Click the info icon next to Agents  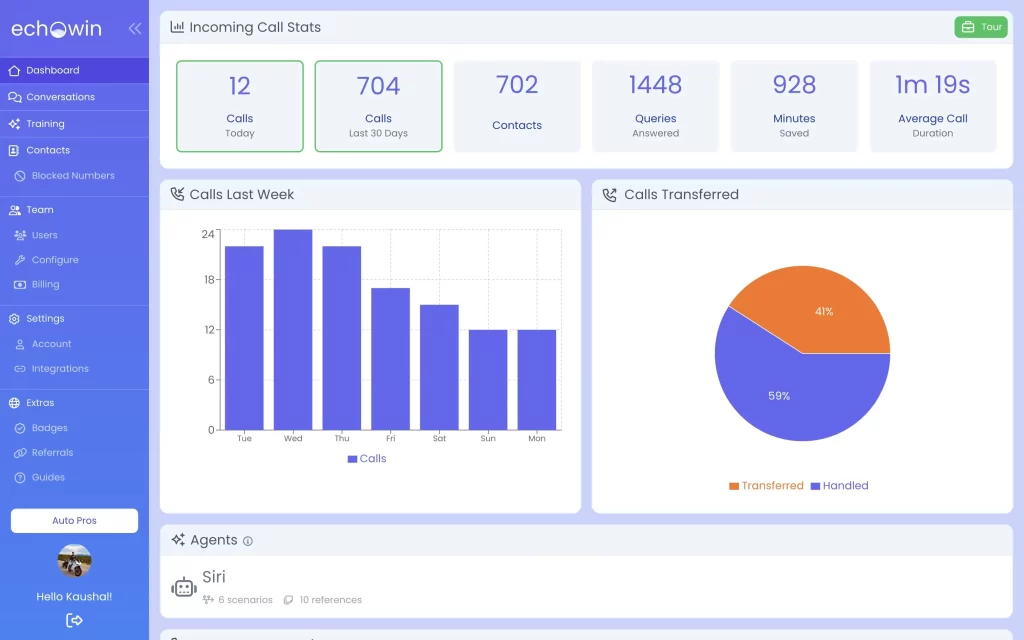(x=248, y=541)
